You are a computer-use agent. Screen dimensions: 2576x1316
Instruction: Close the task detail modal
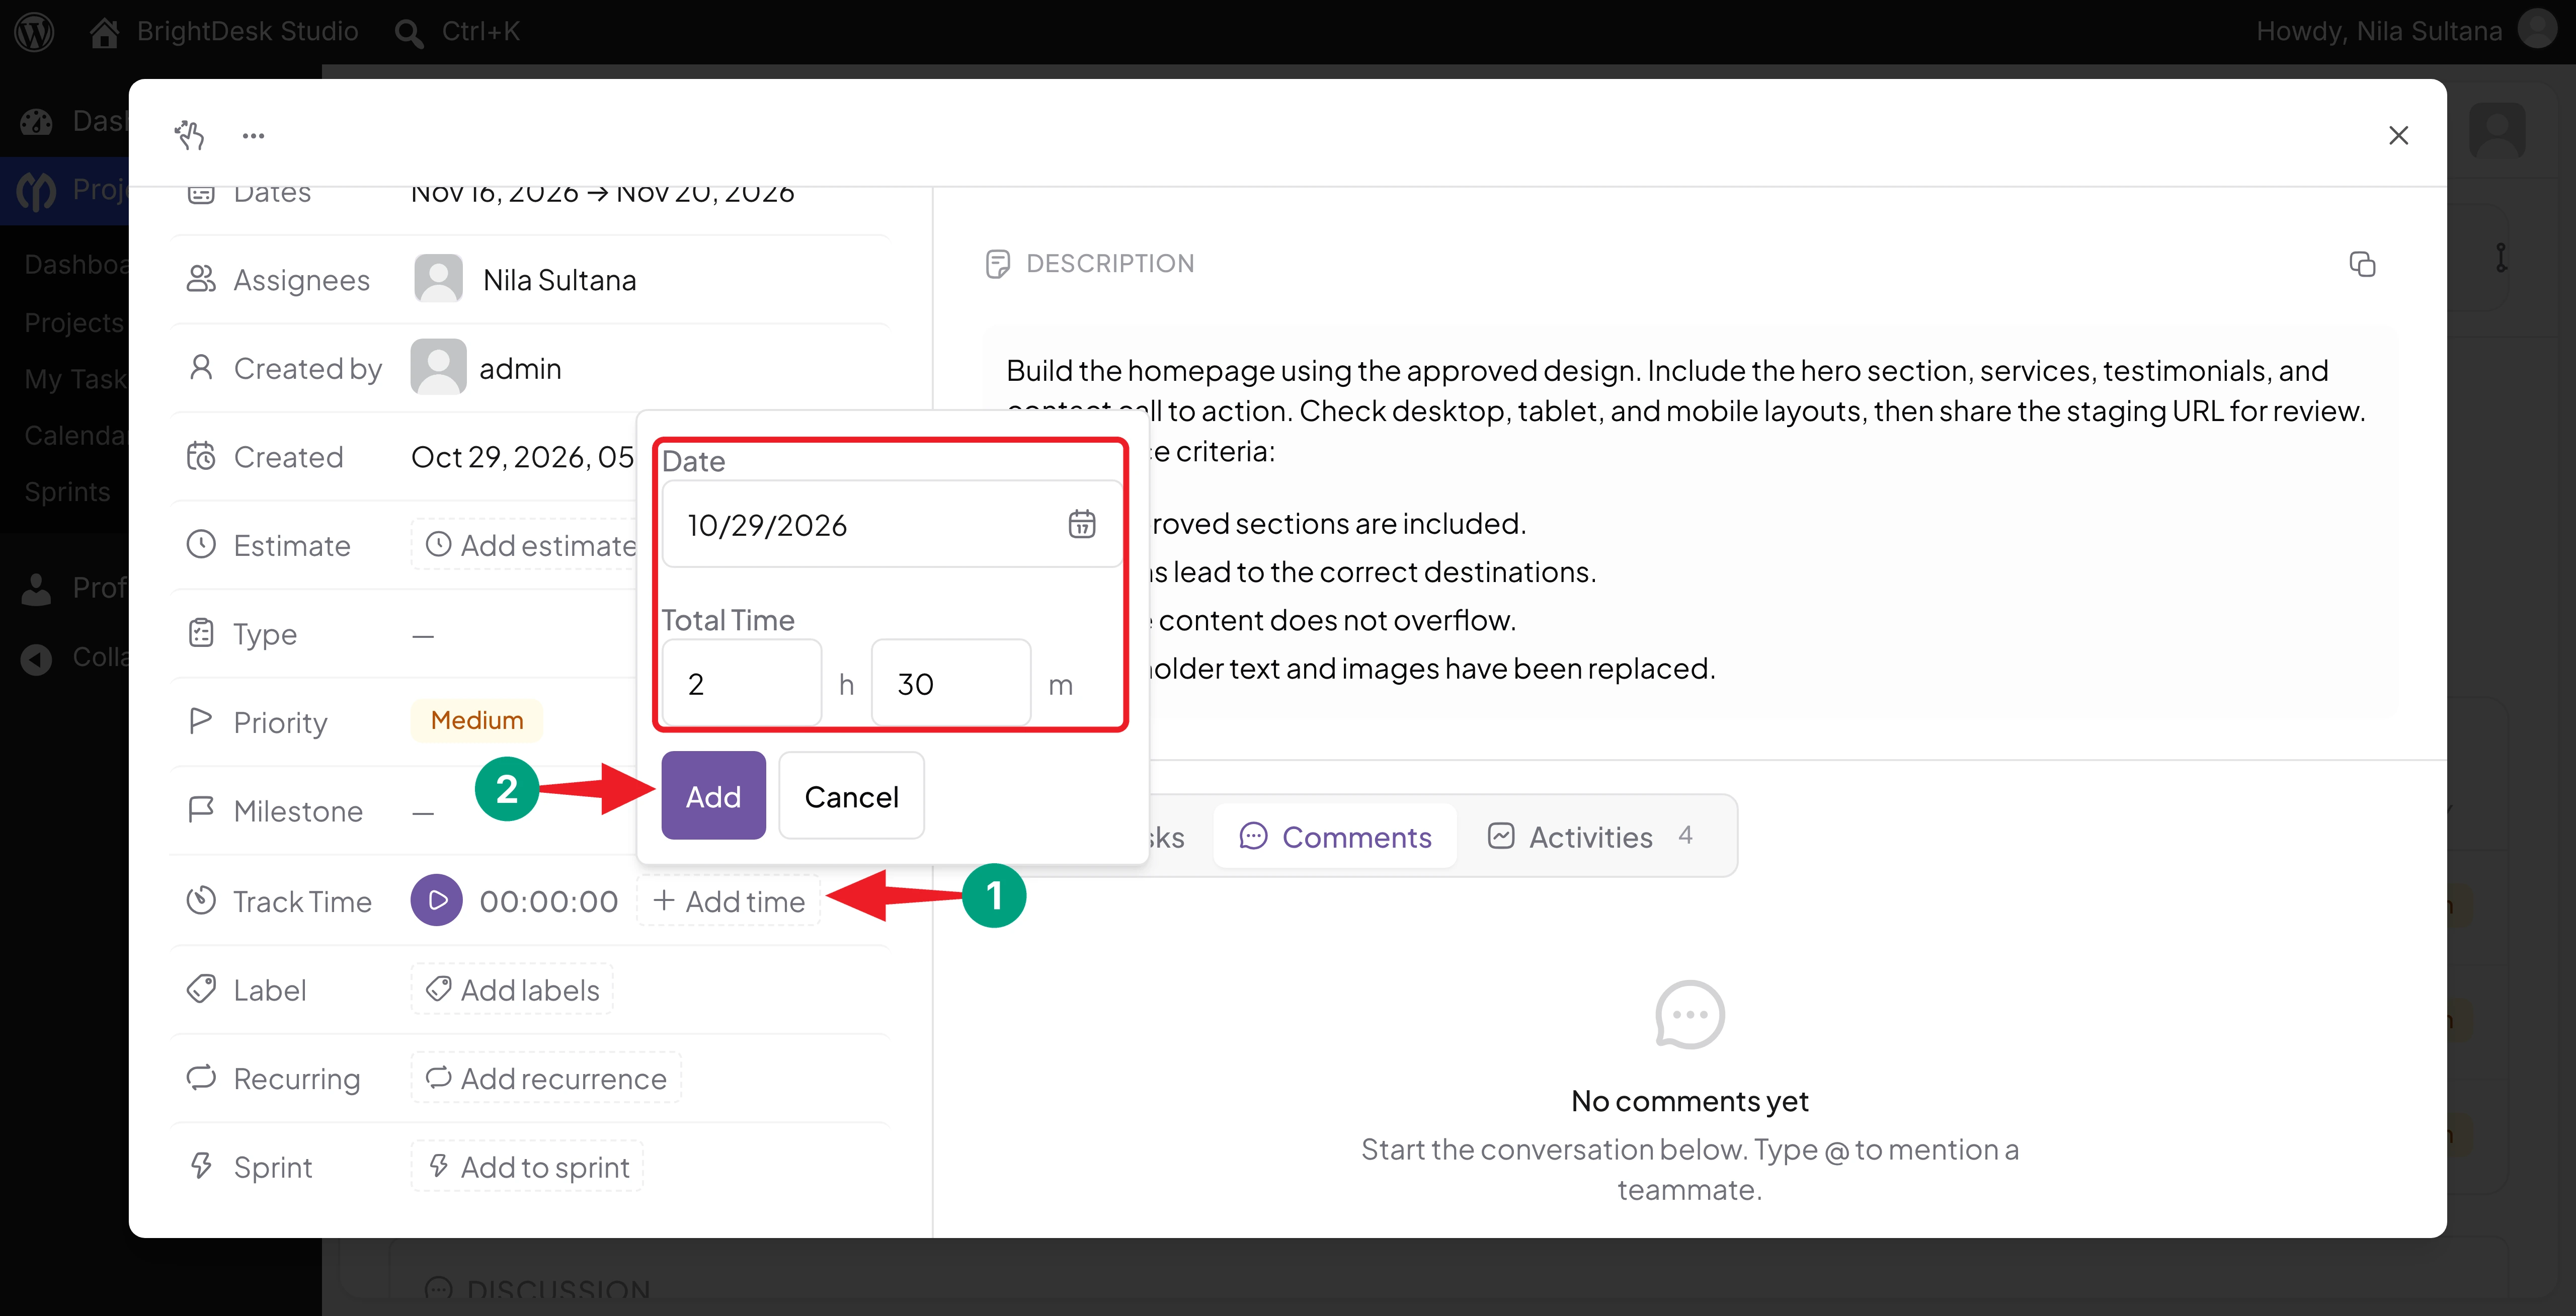[x=2398, y=135]
